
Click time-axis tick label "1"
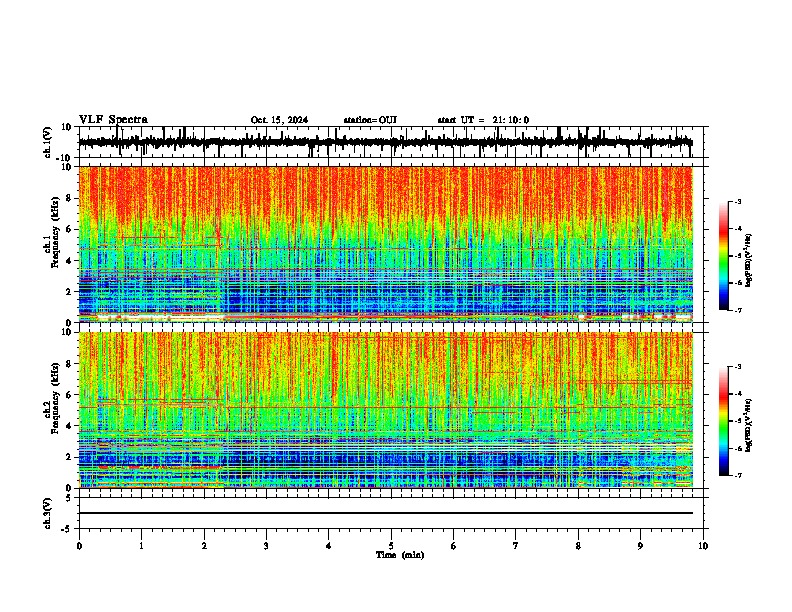(x=141, y=546)
